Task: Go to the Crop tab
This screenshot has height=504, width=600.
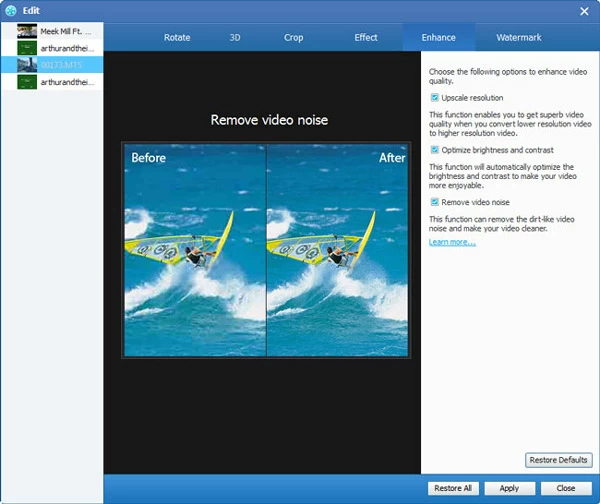Action: coord(294,38)
